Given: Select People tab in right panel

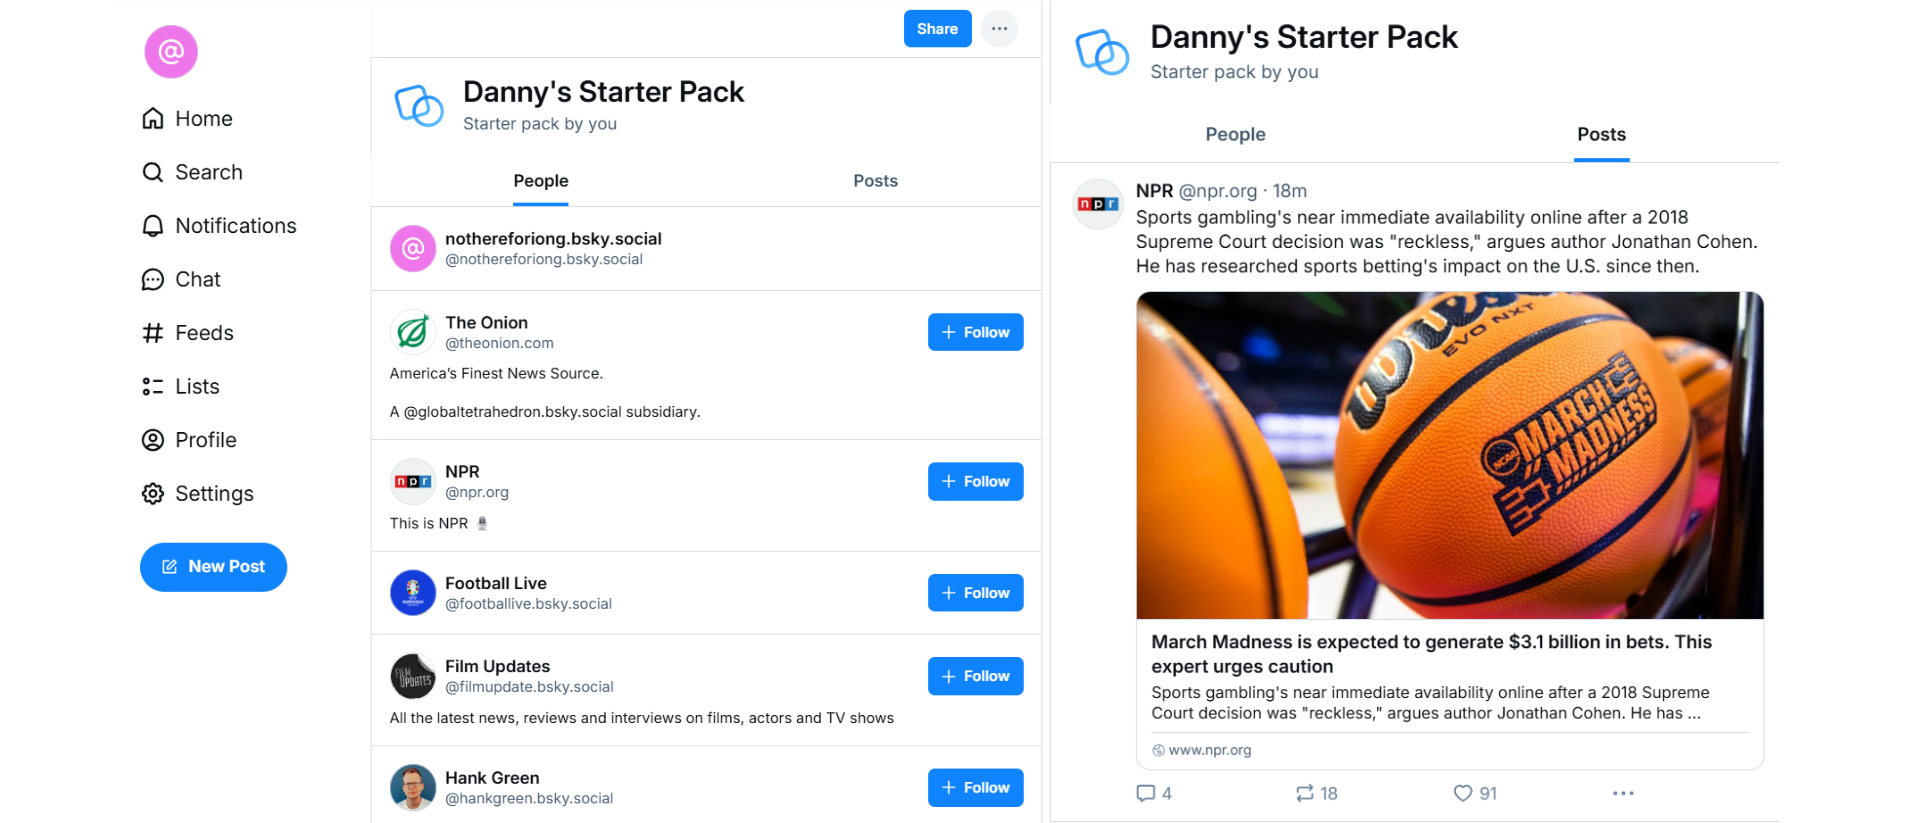Looking at the screenshot, I should pyautogui.click(x=1235, y=135).
